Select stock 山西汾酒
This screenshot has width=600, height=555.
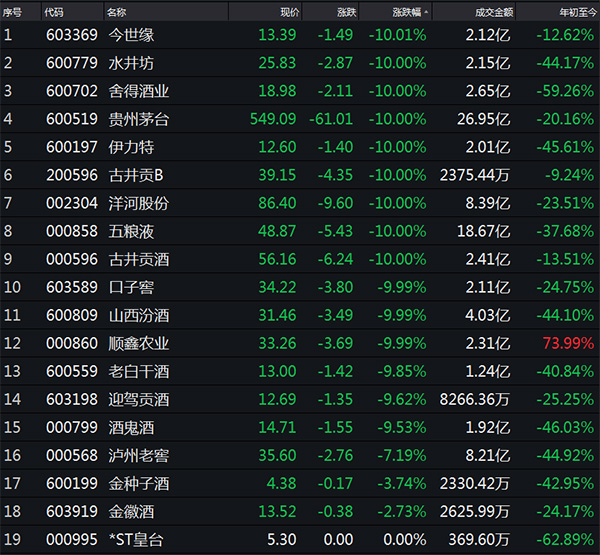coord(139,315)
